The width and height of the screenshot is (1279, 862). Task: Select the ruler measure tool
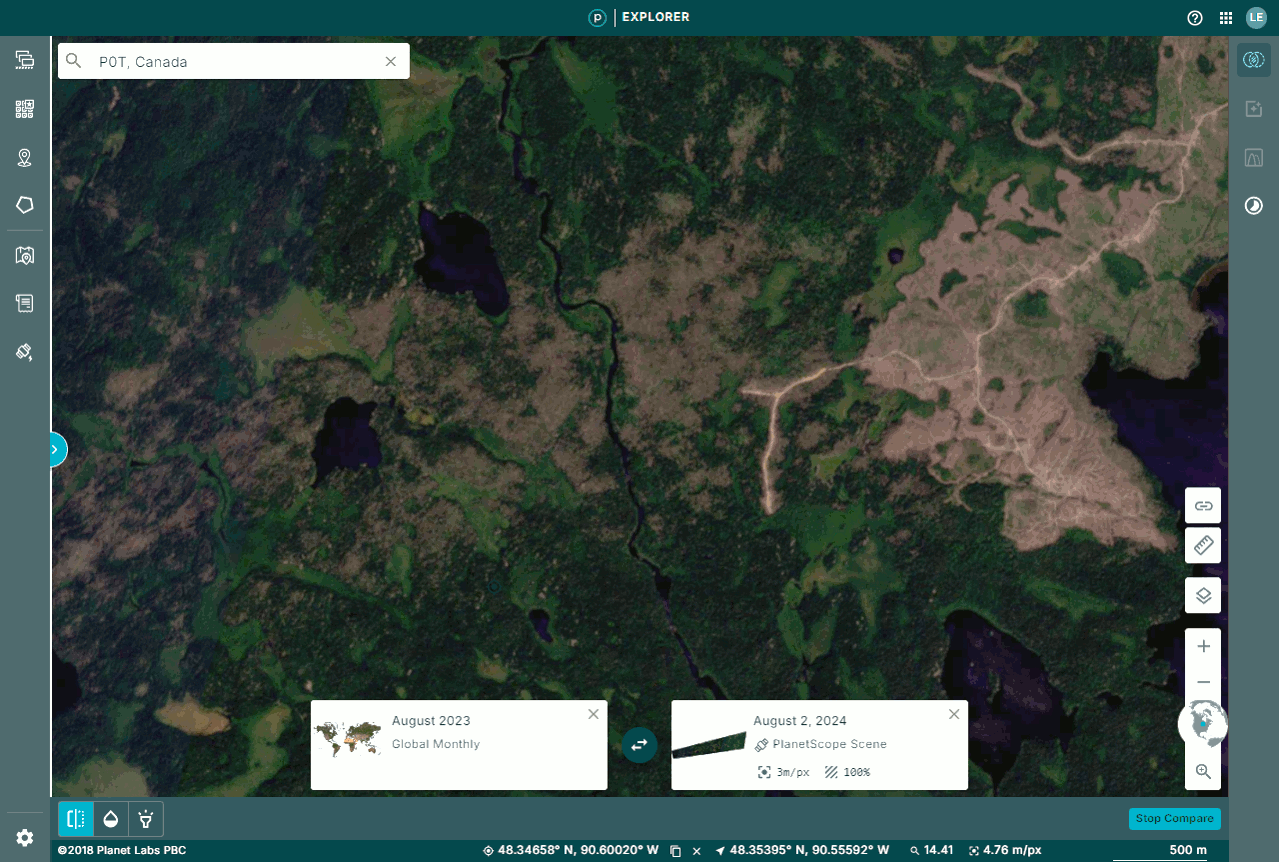click(x=1203, y=546)
